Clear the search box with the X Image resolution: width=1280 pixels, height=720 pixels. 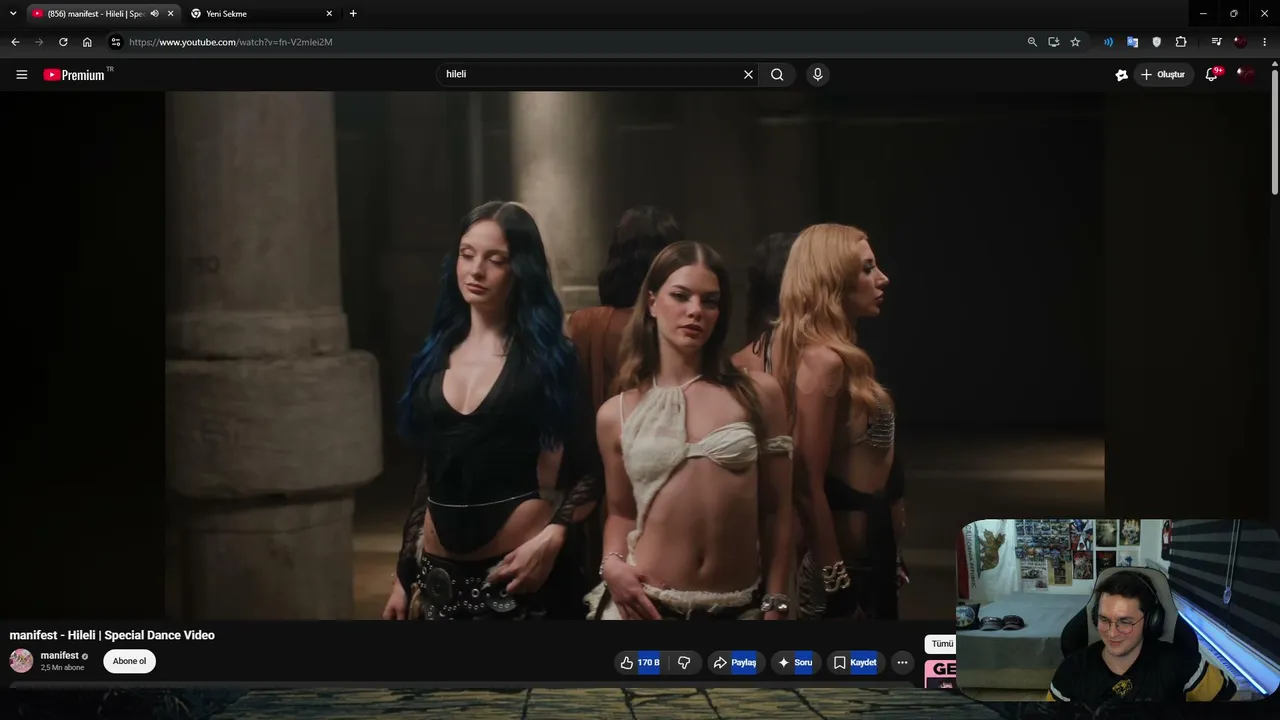[748, 74]
